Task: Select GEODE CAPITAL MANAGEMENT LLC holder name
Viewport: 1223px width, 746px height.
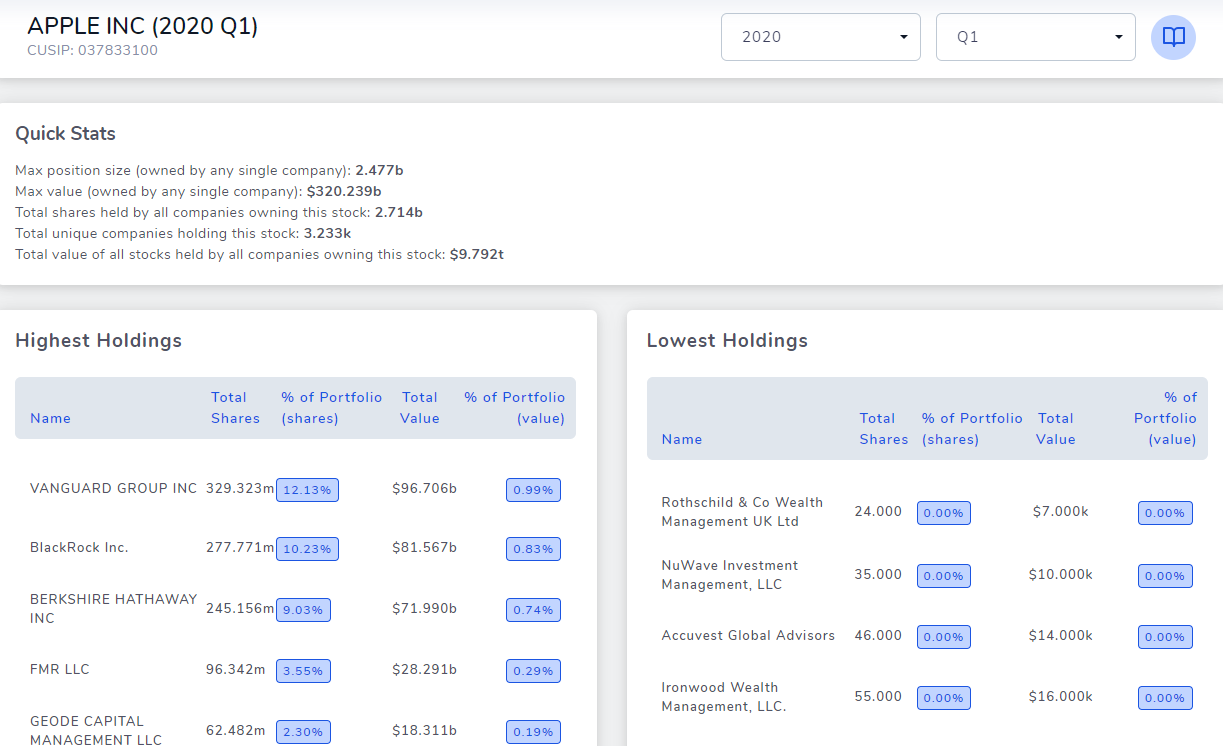Action: (96, 730)
